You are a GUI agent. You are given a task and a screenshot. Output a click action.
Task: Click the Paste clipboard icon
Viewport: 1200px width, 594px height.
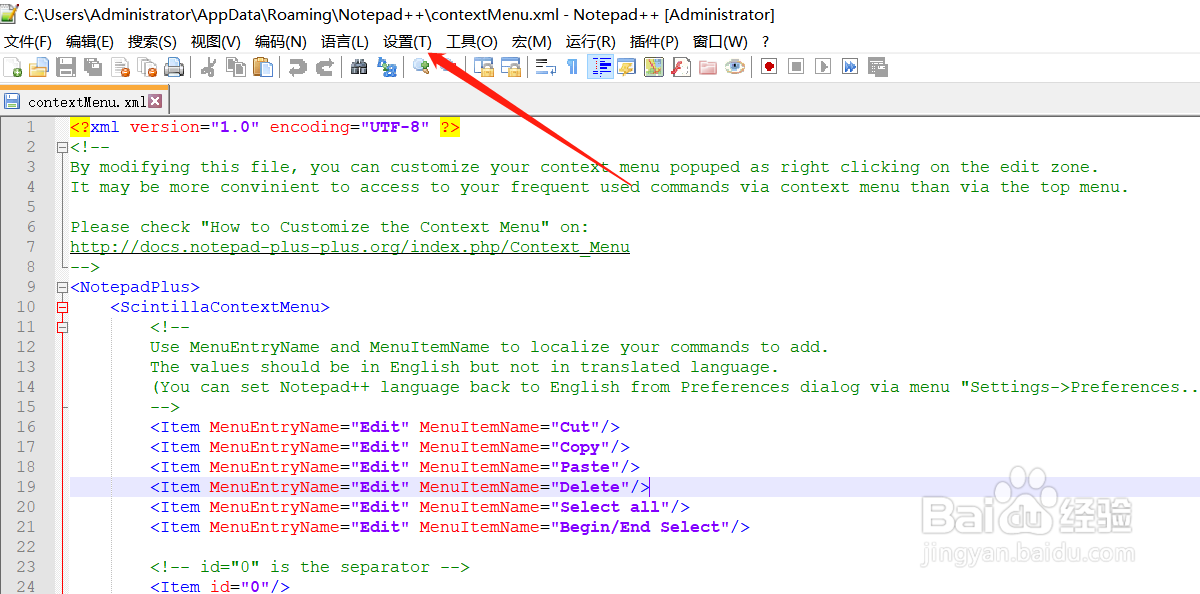point(263,67)
